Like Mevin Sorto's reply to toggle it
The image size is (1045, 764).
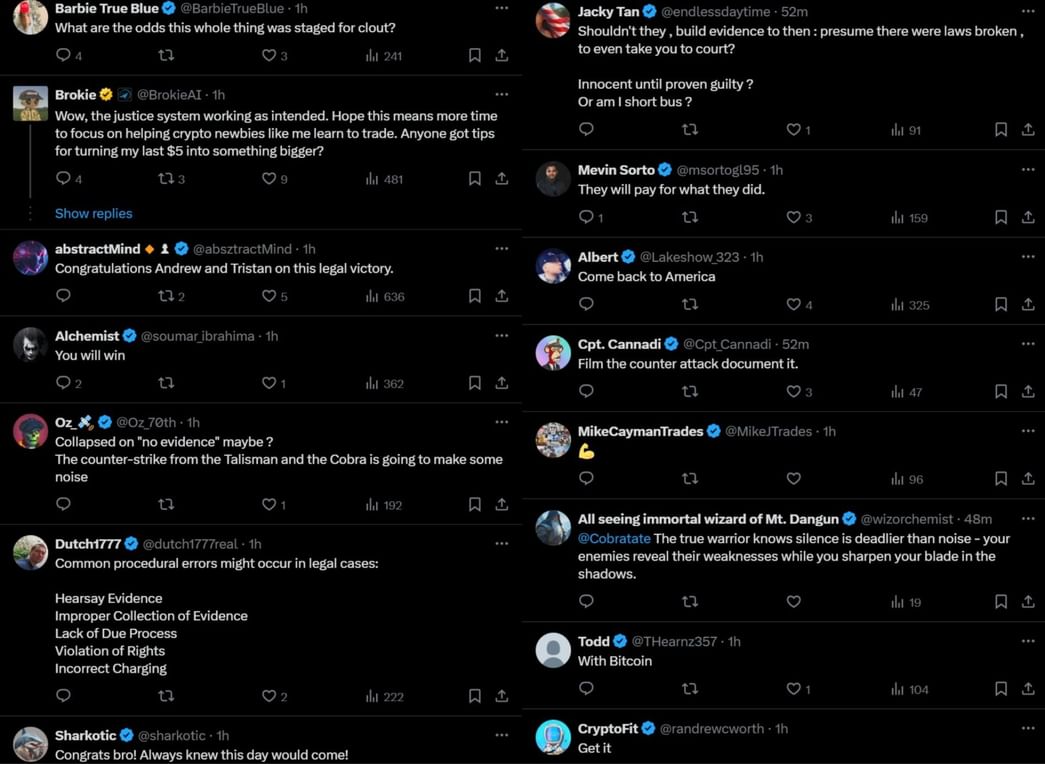[793, 218]
